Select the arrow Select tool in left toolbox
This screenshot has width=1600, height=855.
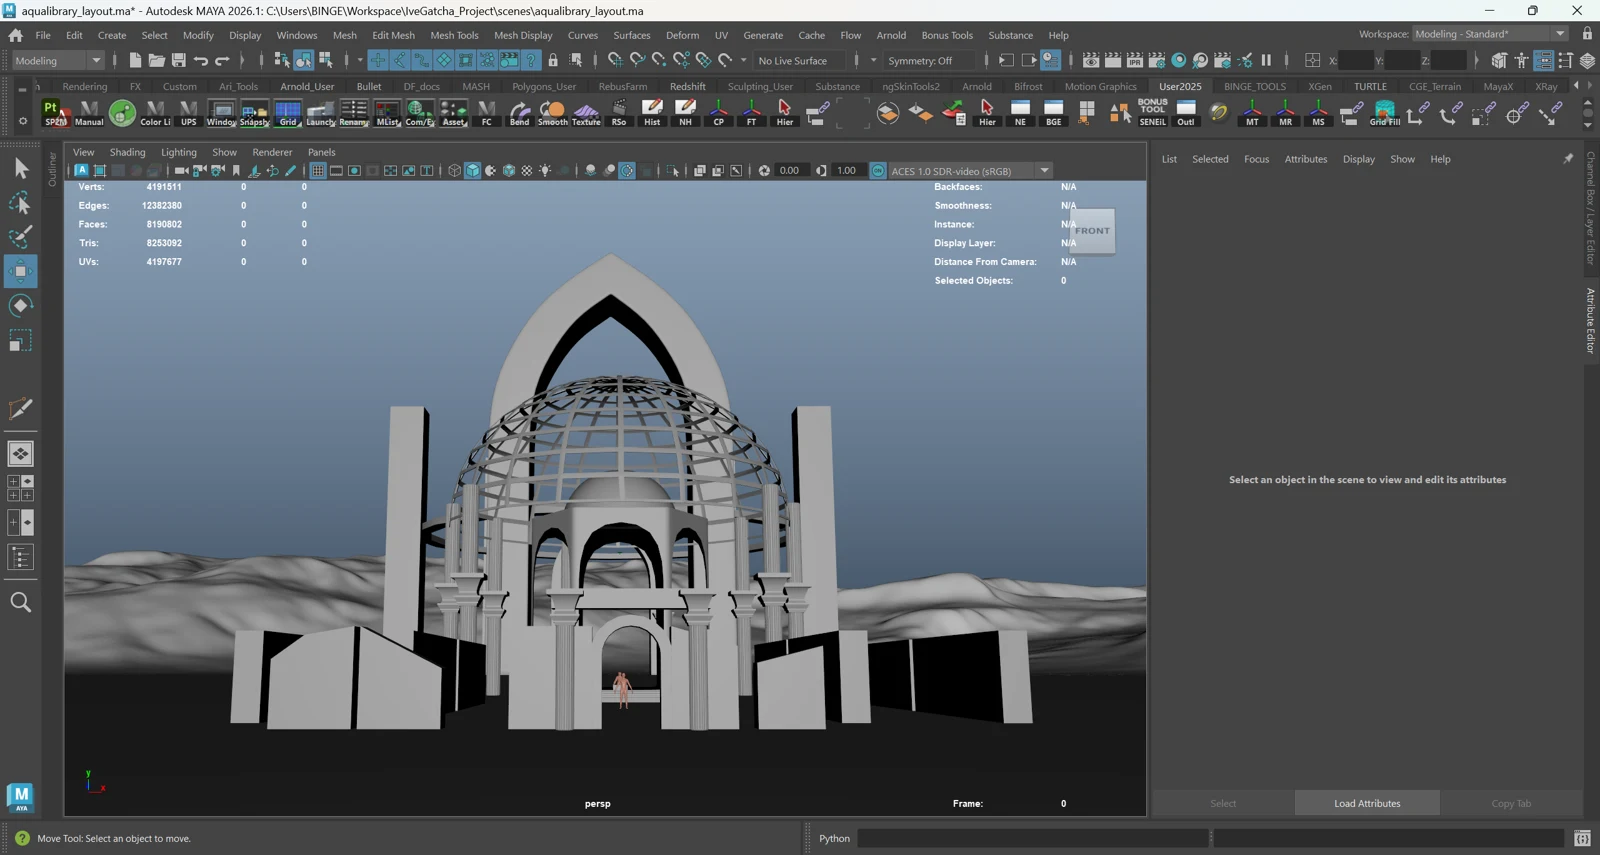[x=20, y=169]
